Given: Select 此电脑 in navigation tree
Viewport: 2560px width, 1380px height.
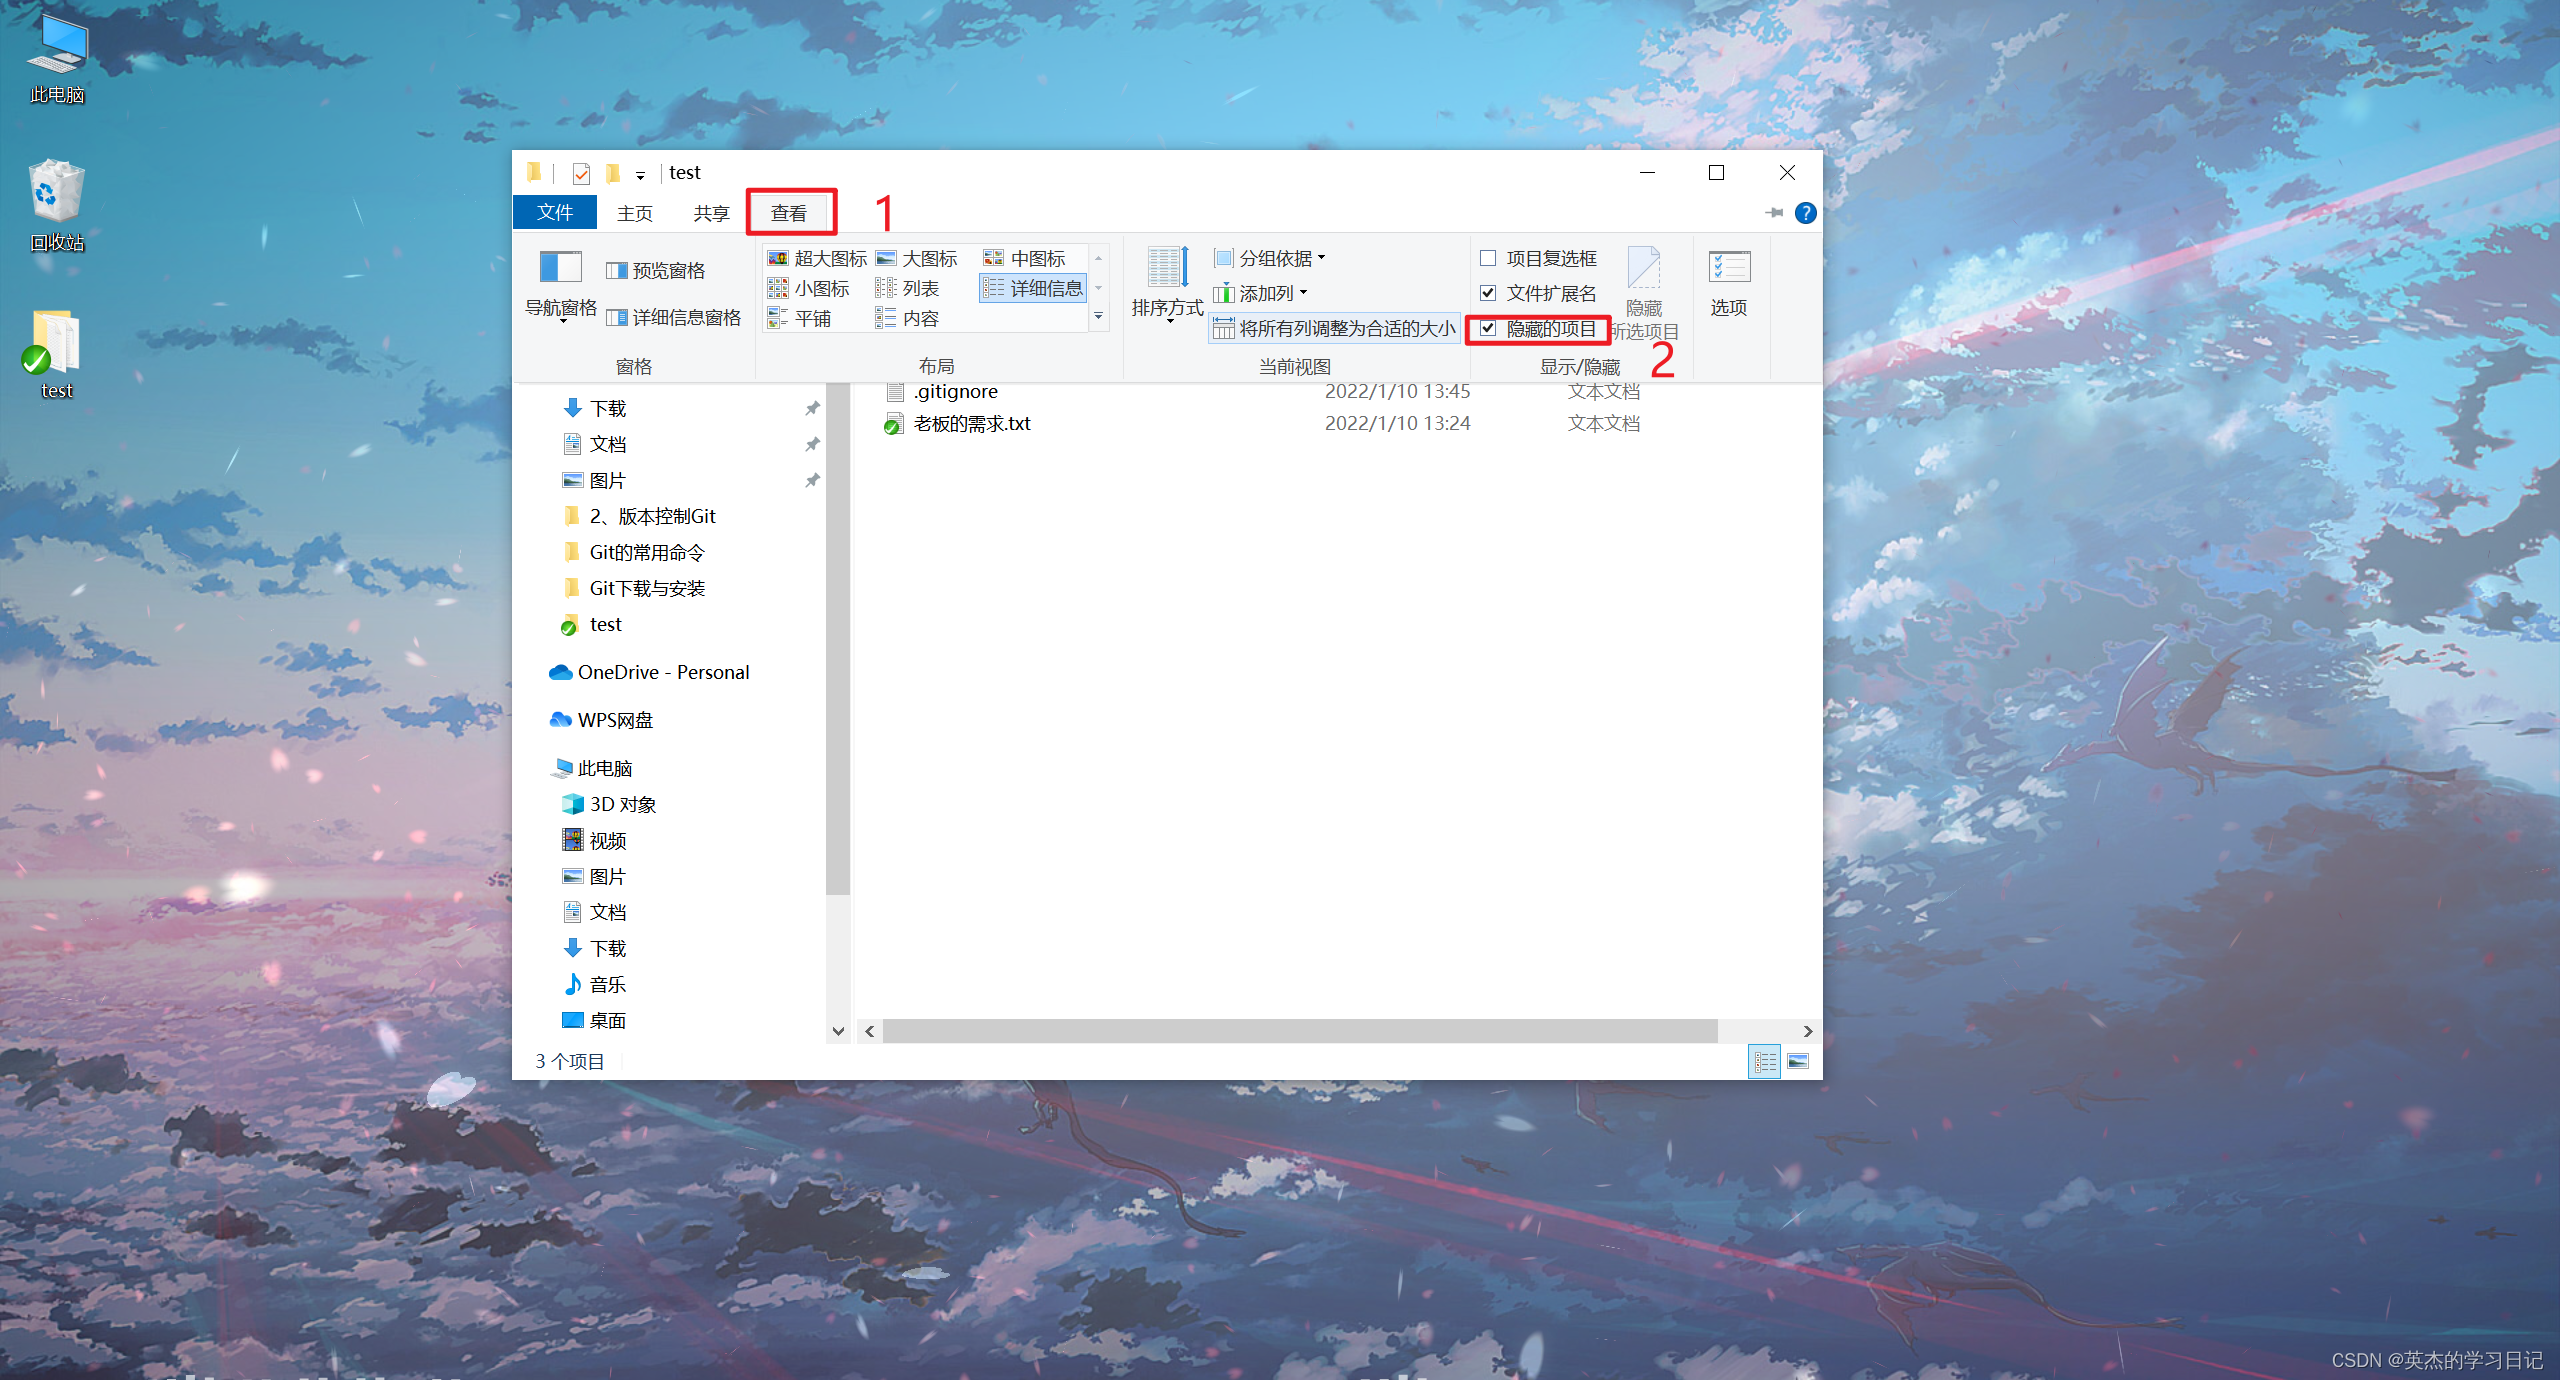Looking at the screenshot, I should (x=592, y=768).
